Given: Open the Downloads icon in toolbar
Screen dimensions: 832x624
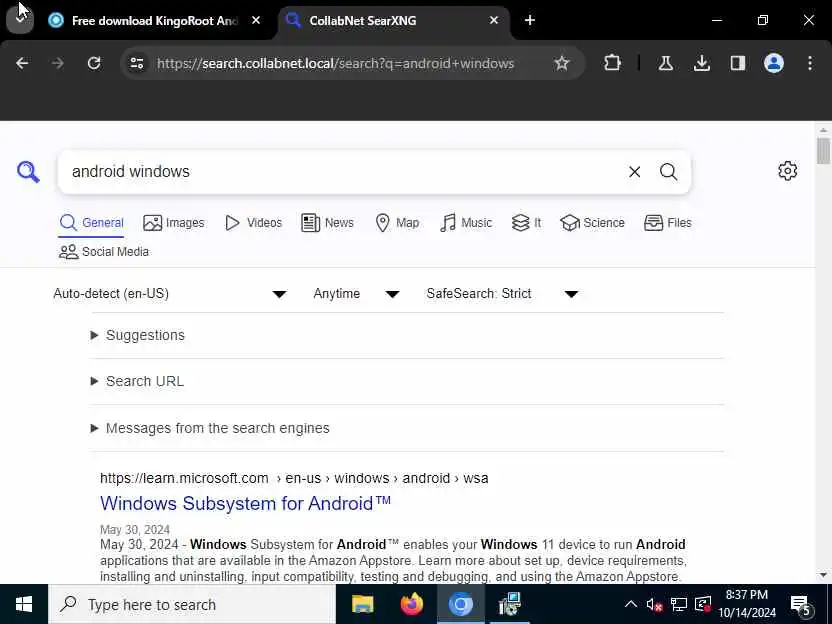Looking at the screenshot, I should (701, 64).
